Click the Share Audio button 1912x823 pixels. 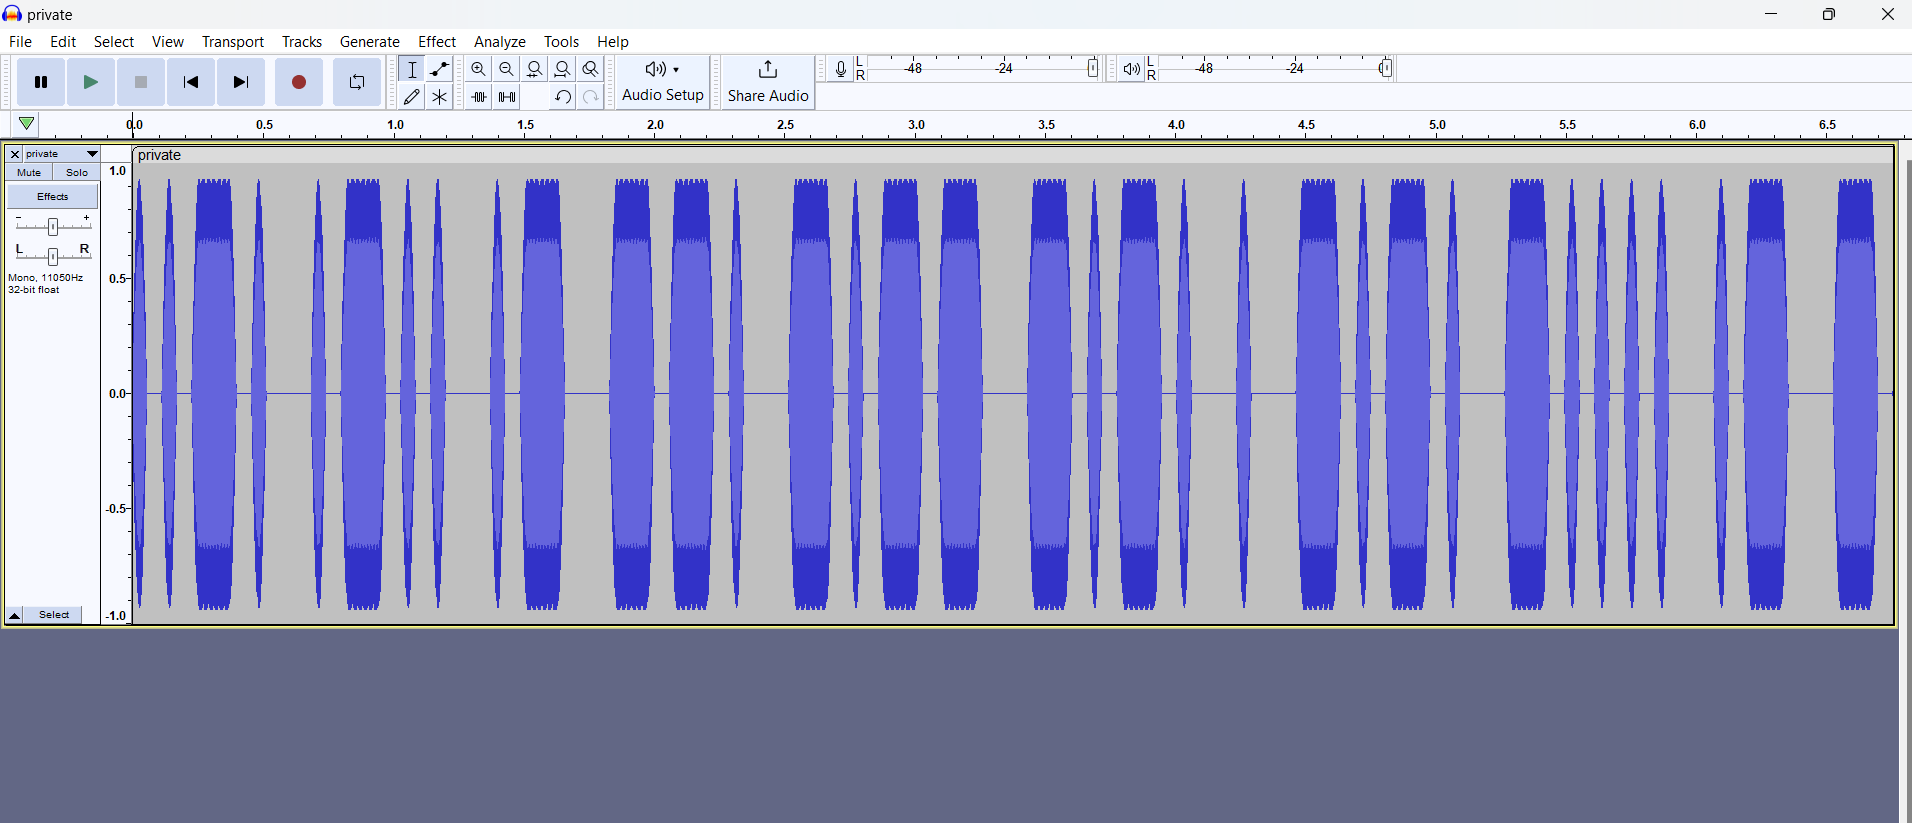(767, 82)
